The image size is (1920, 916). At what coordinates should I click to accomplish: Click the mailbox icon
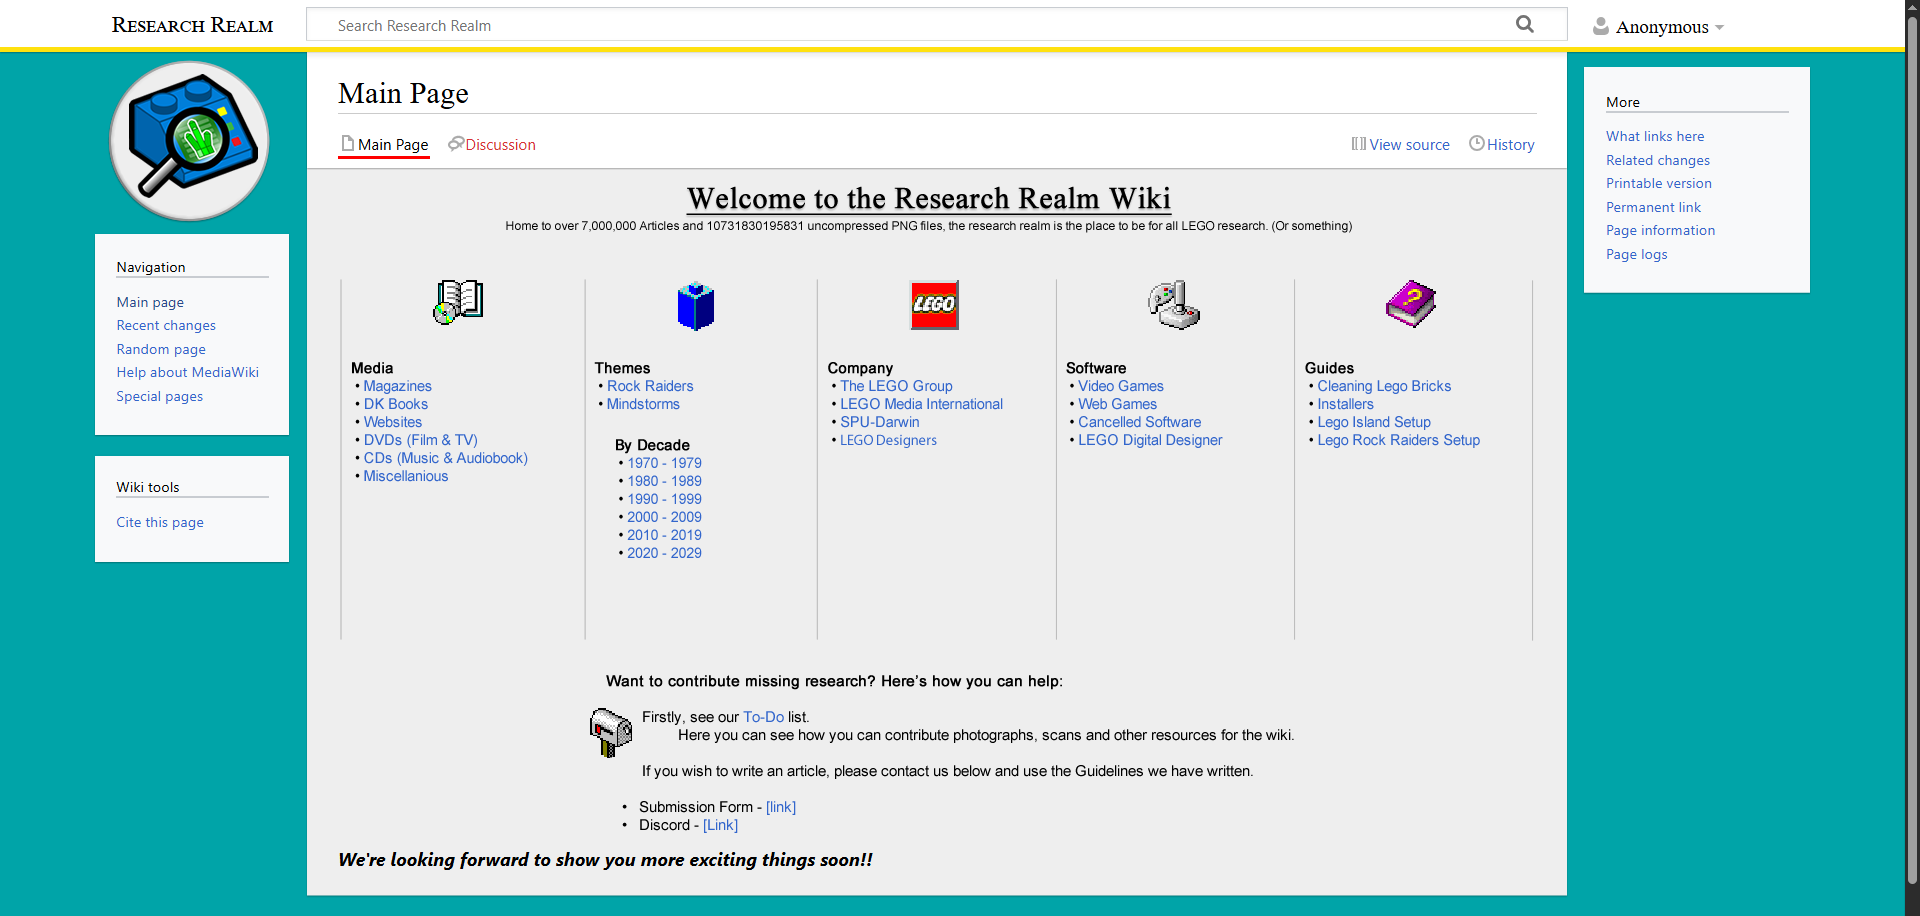pyautogui.click(x=610, y=731)
